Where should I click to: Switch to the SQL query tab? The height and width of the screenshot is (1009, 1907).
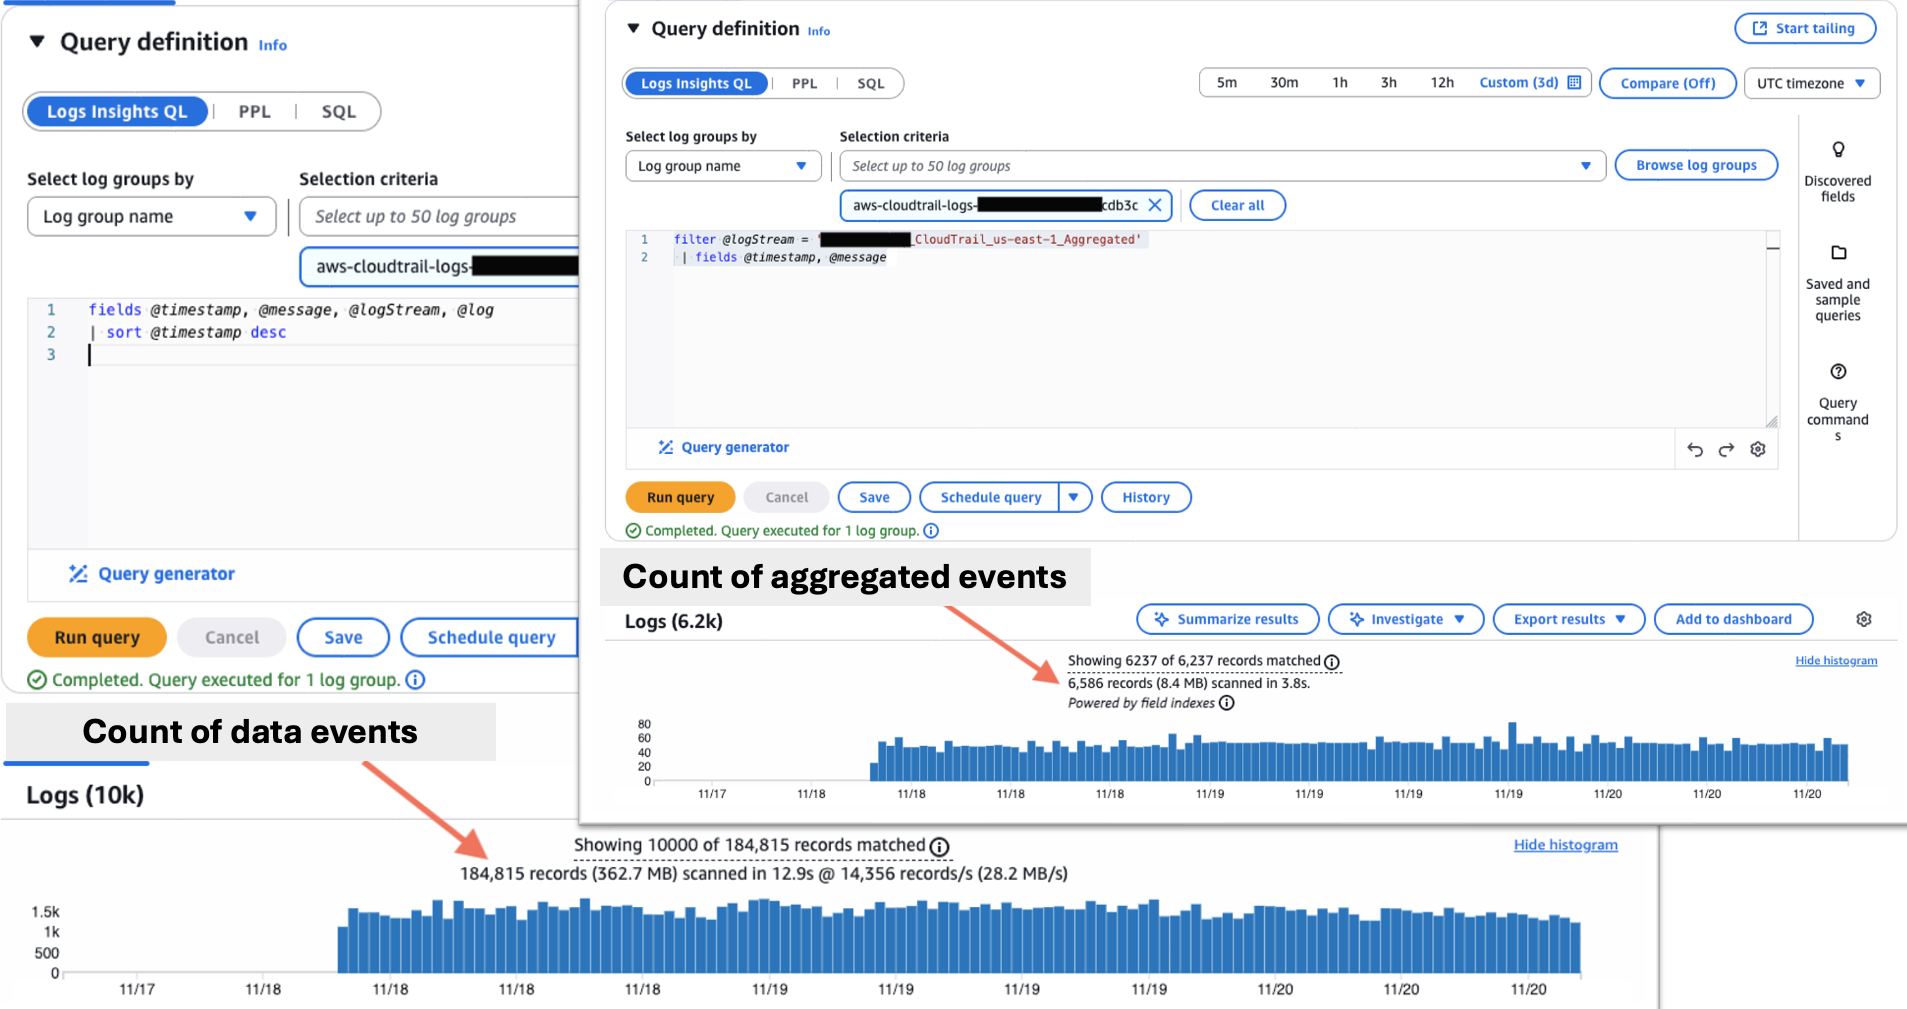click(870, 83)
